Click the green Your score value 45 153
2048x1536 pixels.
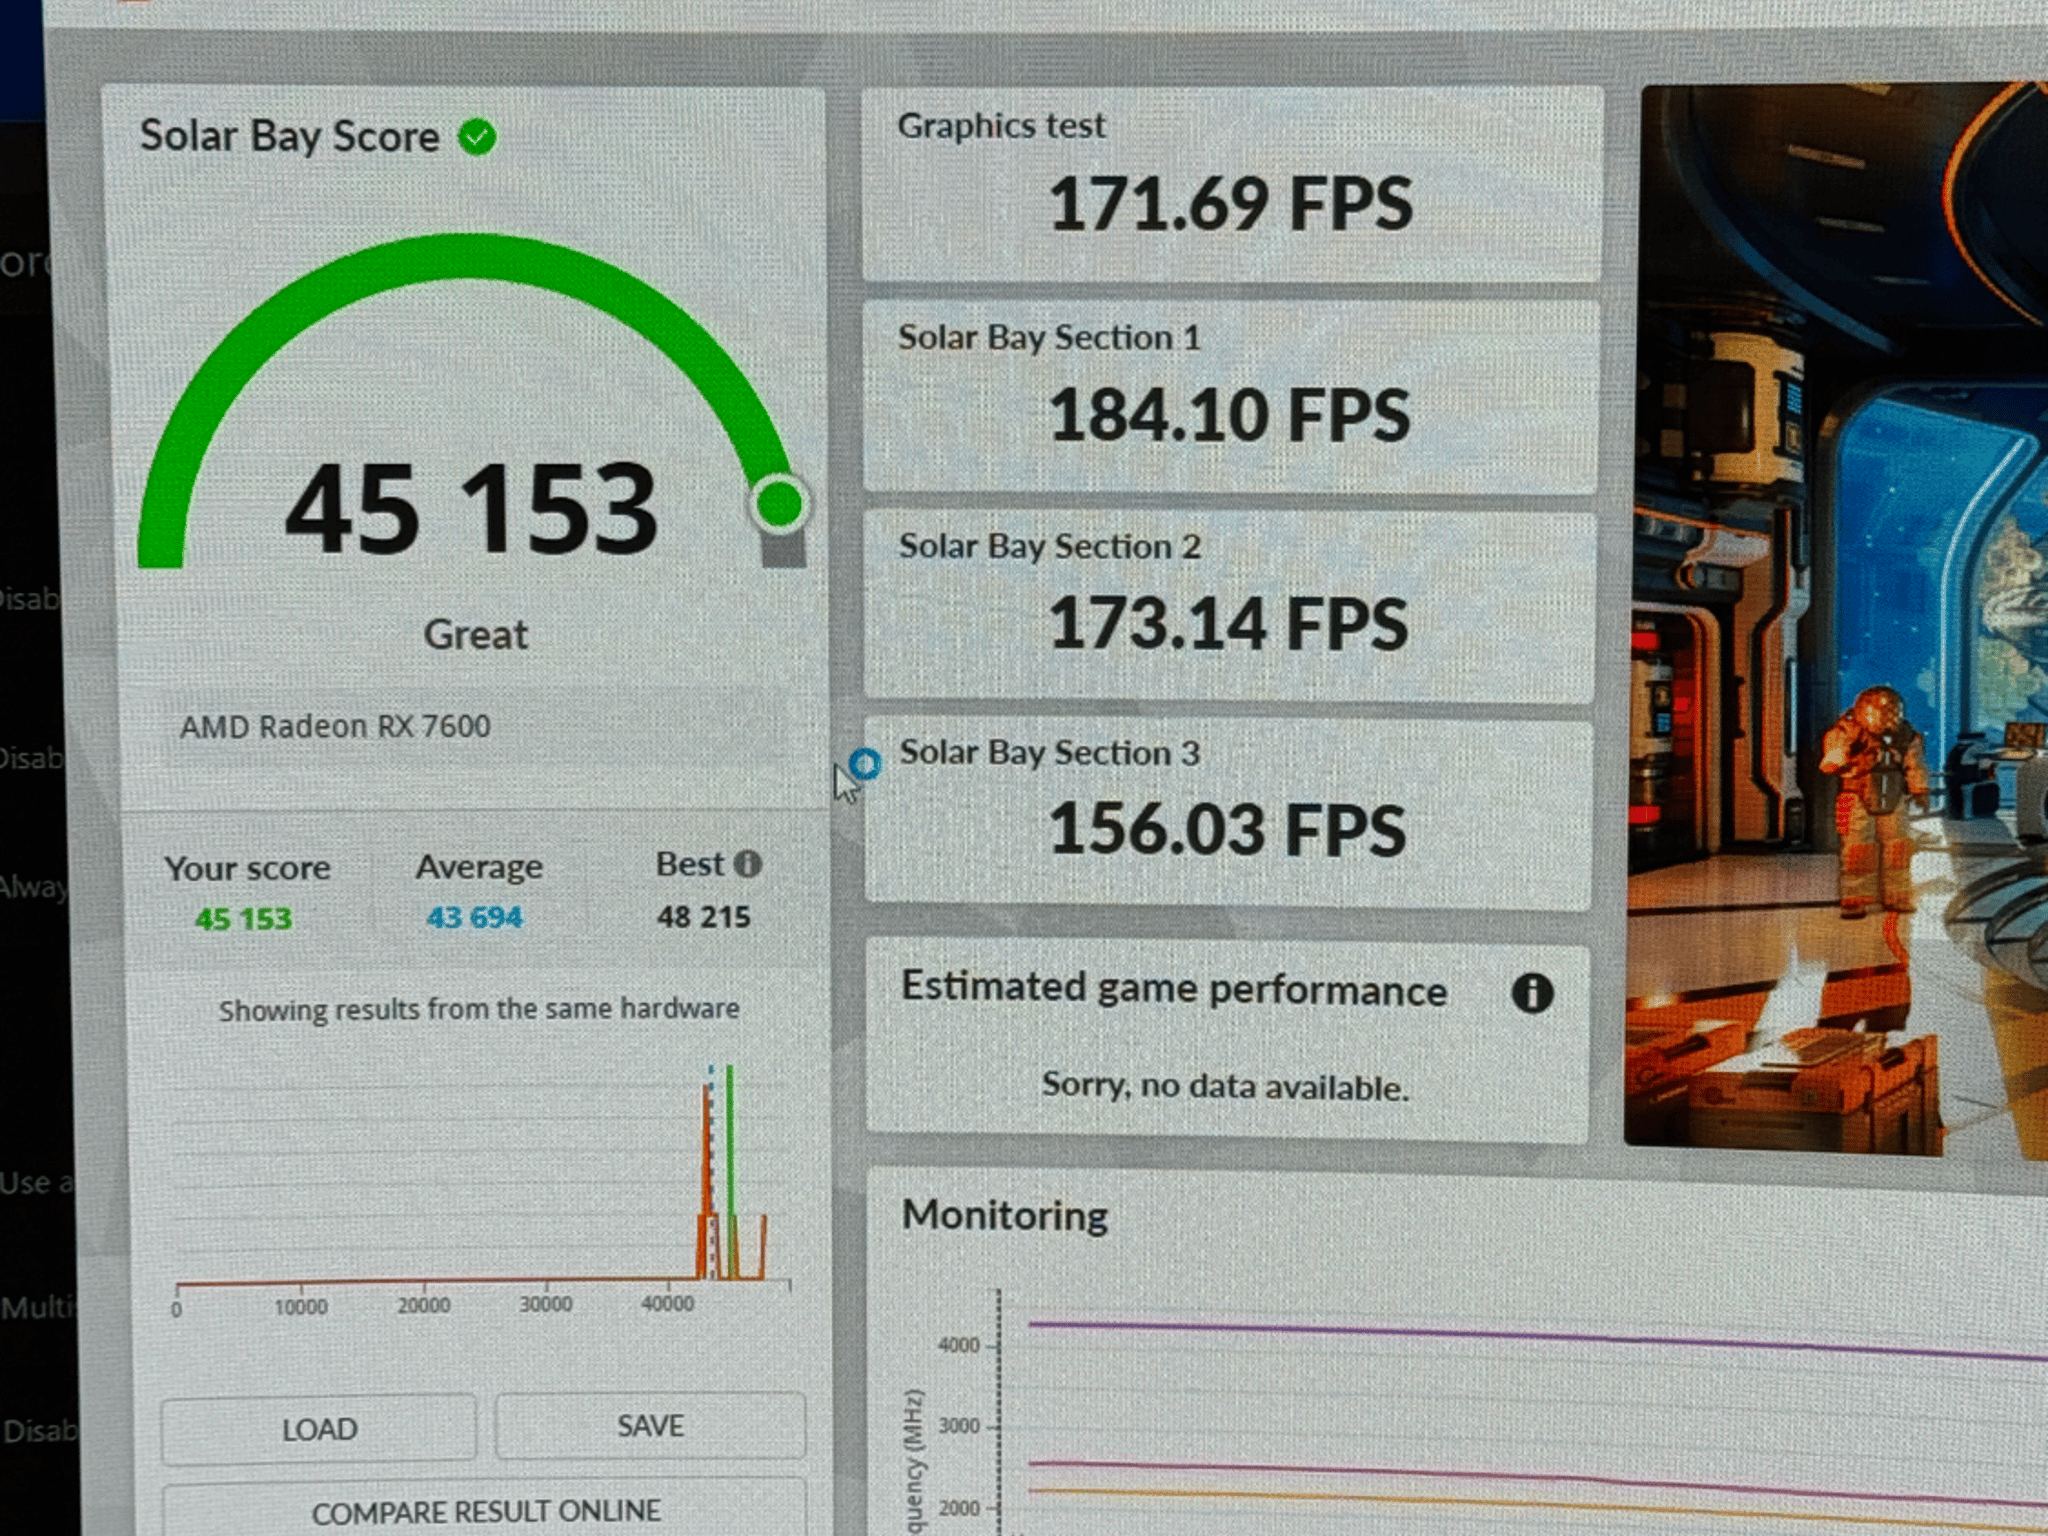[x=243, y=919]
